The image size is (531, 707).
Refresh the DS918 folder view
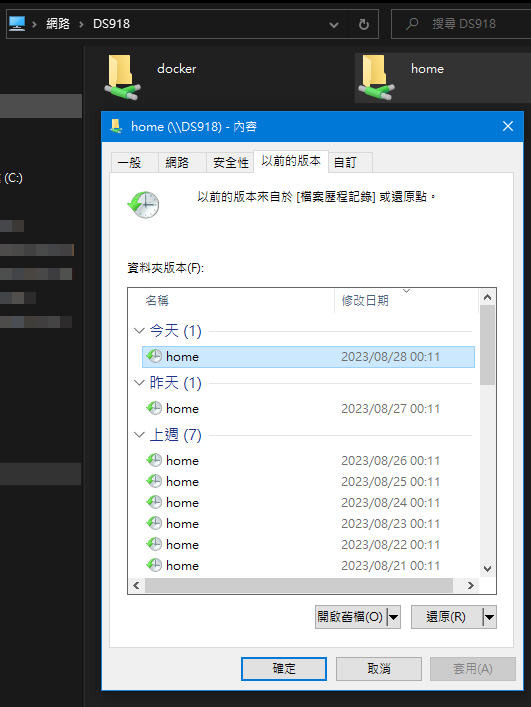coord(364,24)
